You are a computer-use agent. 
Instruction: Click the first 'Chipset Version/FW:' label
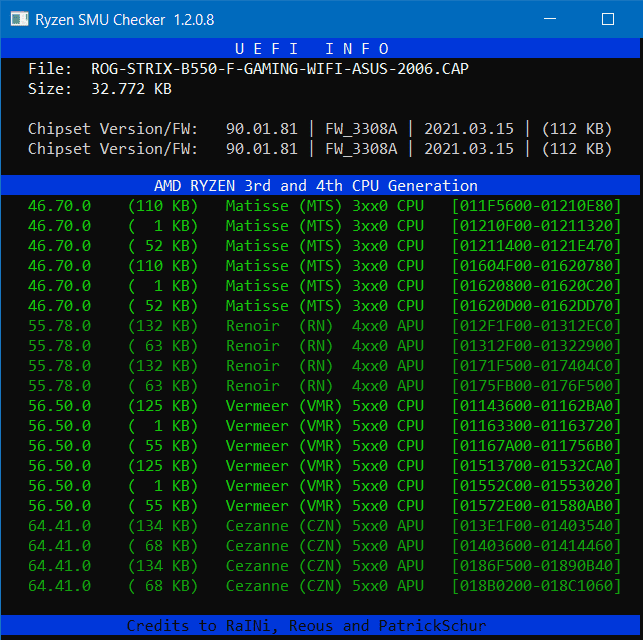point(113,129)
